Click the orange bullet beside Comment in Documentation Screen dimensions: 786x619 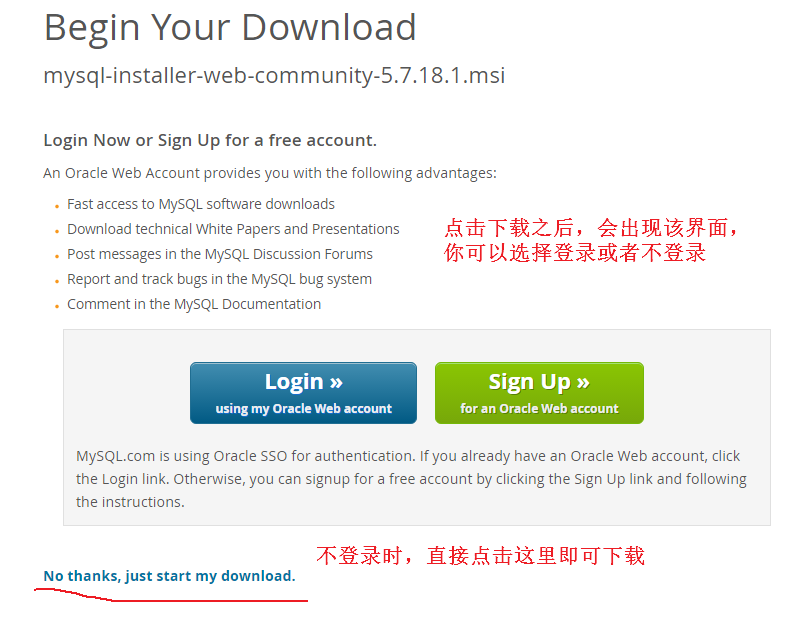[57, 306]
